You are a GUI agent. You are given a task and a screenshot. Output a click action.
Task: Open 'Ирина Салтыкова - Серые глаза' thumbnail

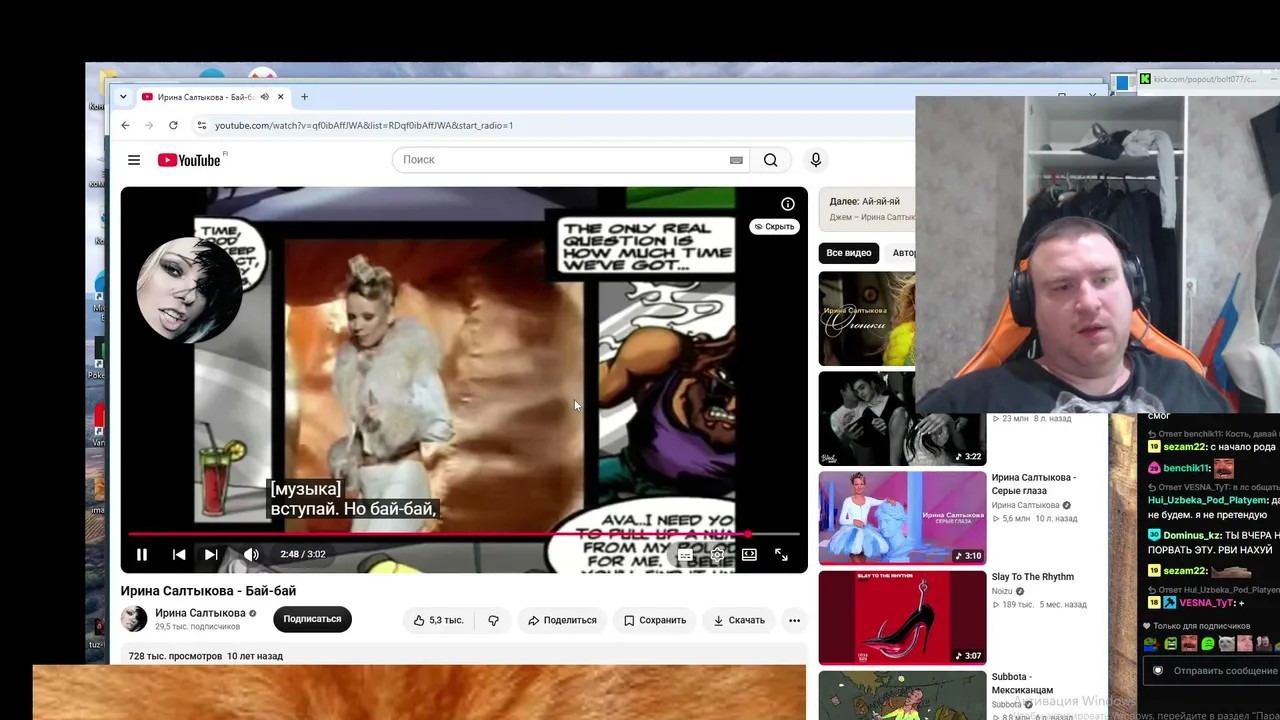click(902, 518)
